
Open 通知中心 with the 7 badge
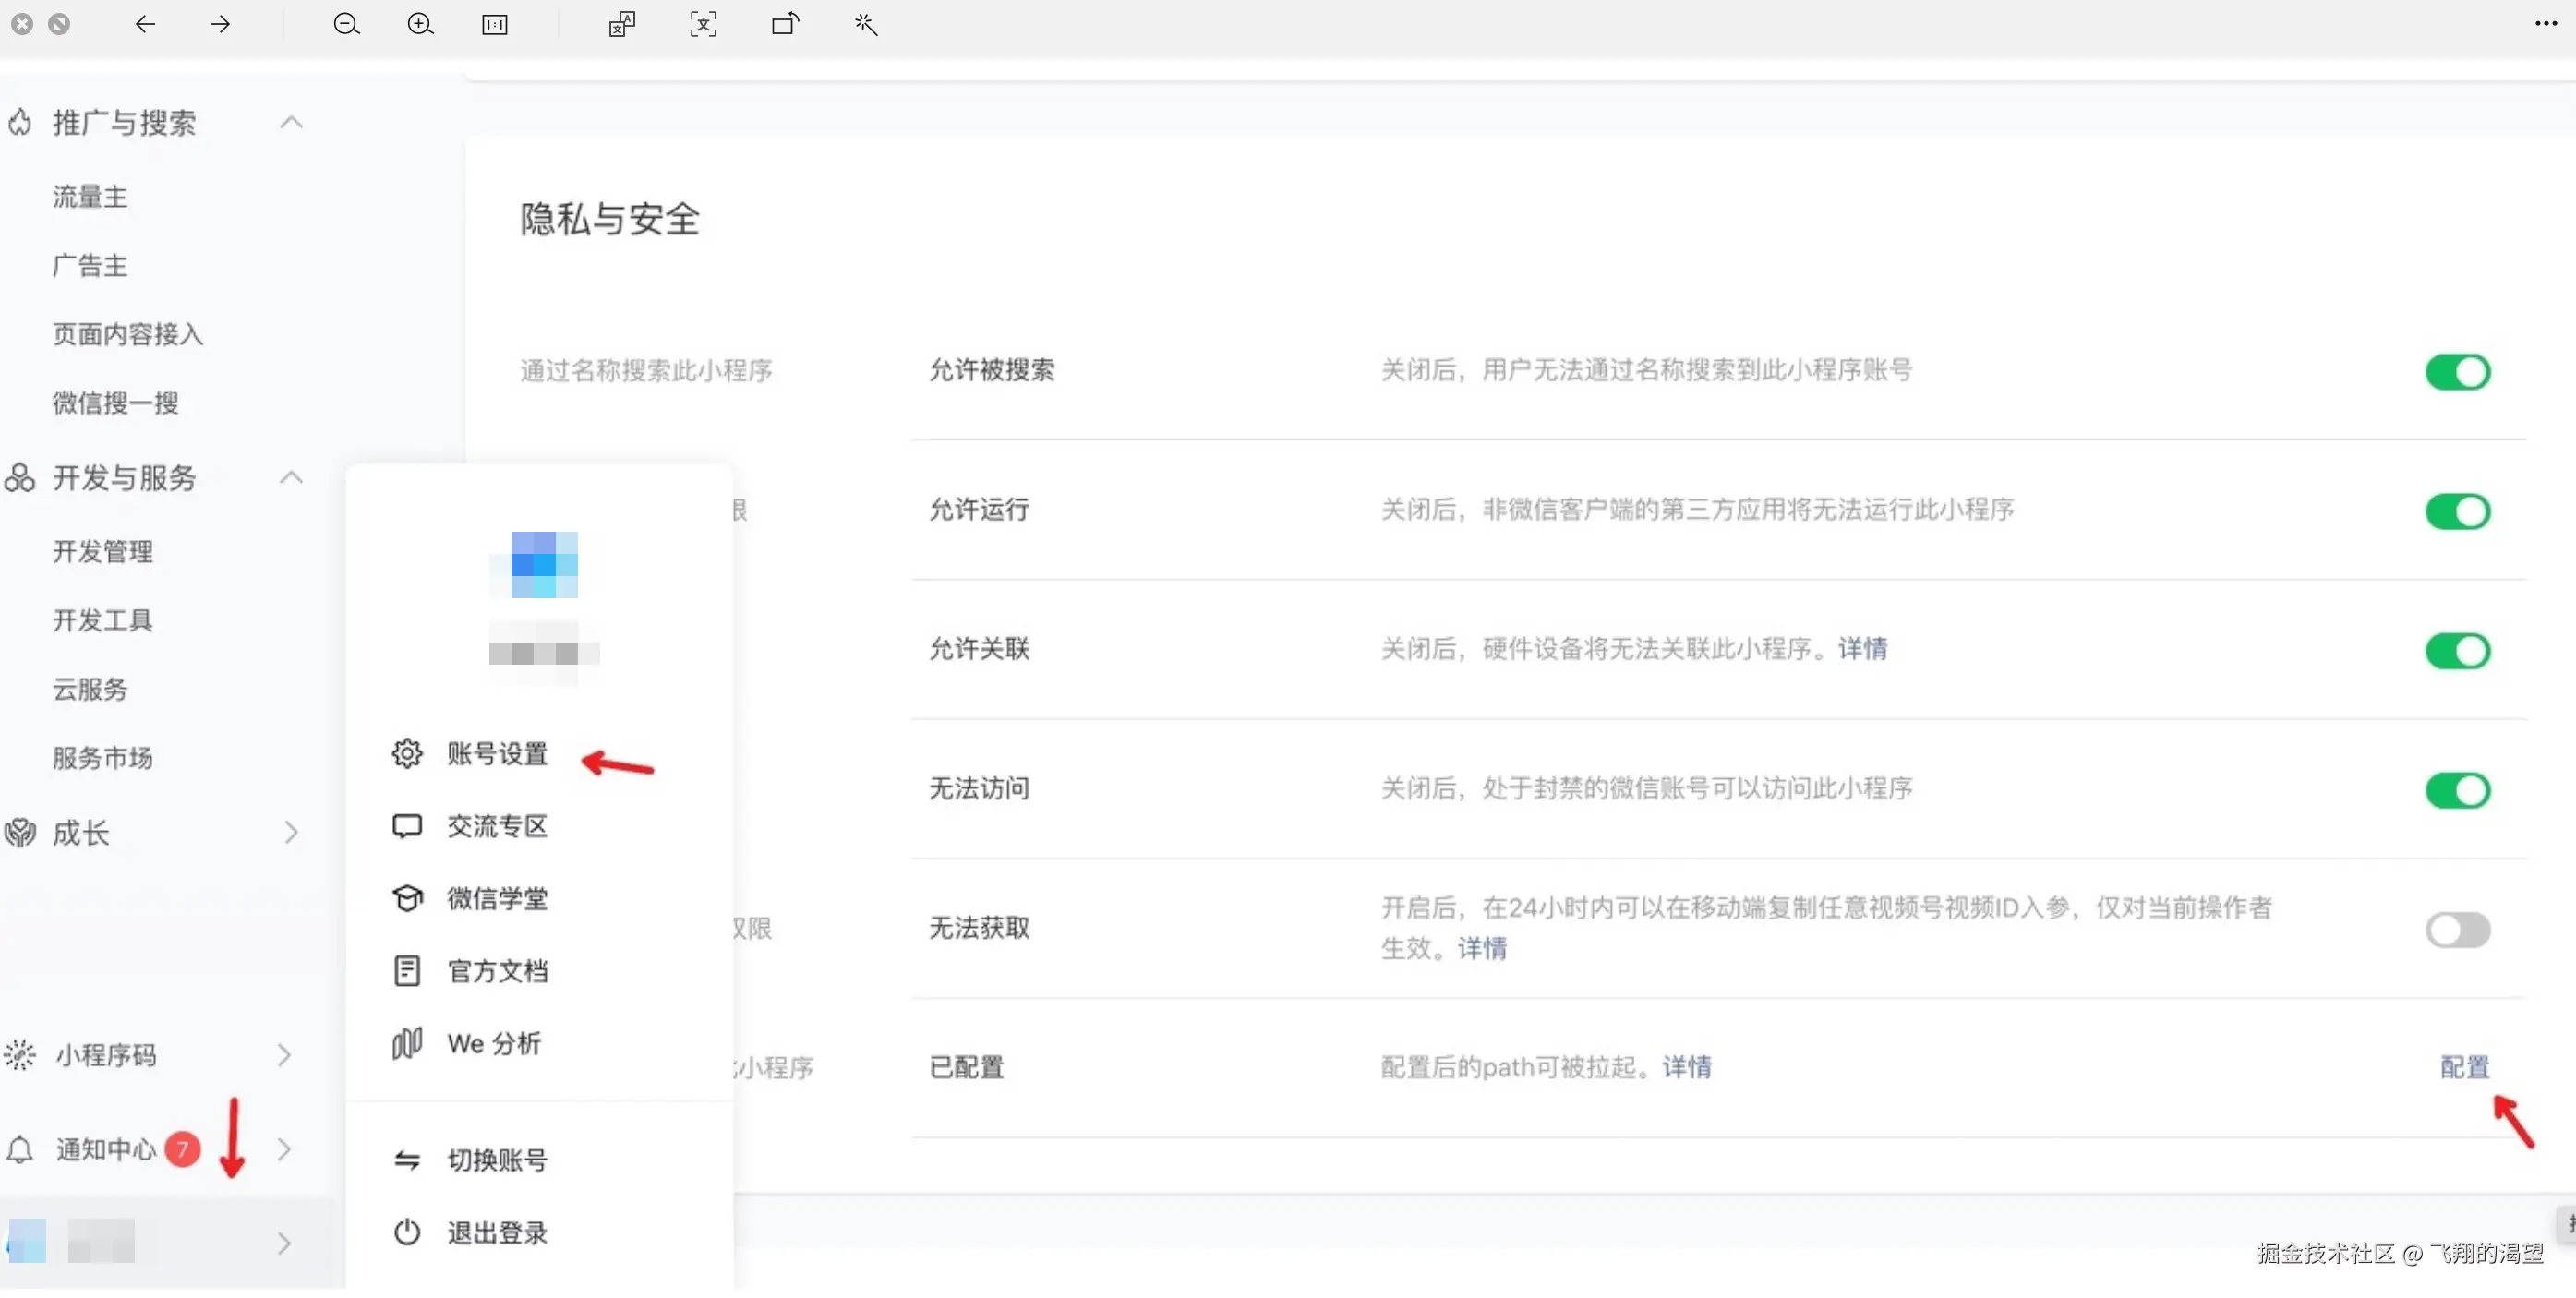105,1150
